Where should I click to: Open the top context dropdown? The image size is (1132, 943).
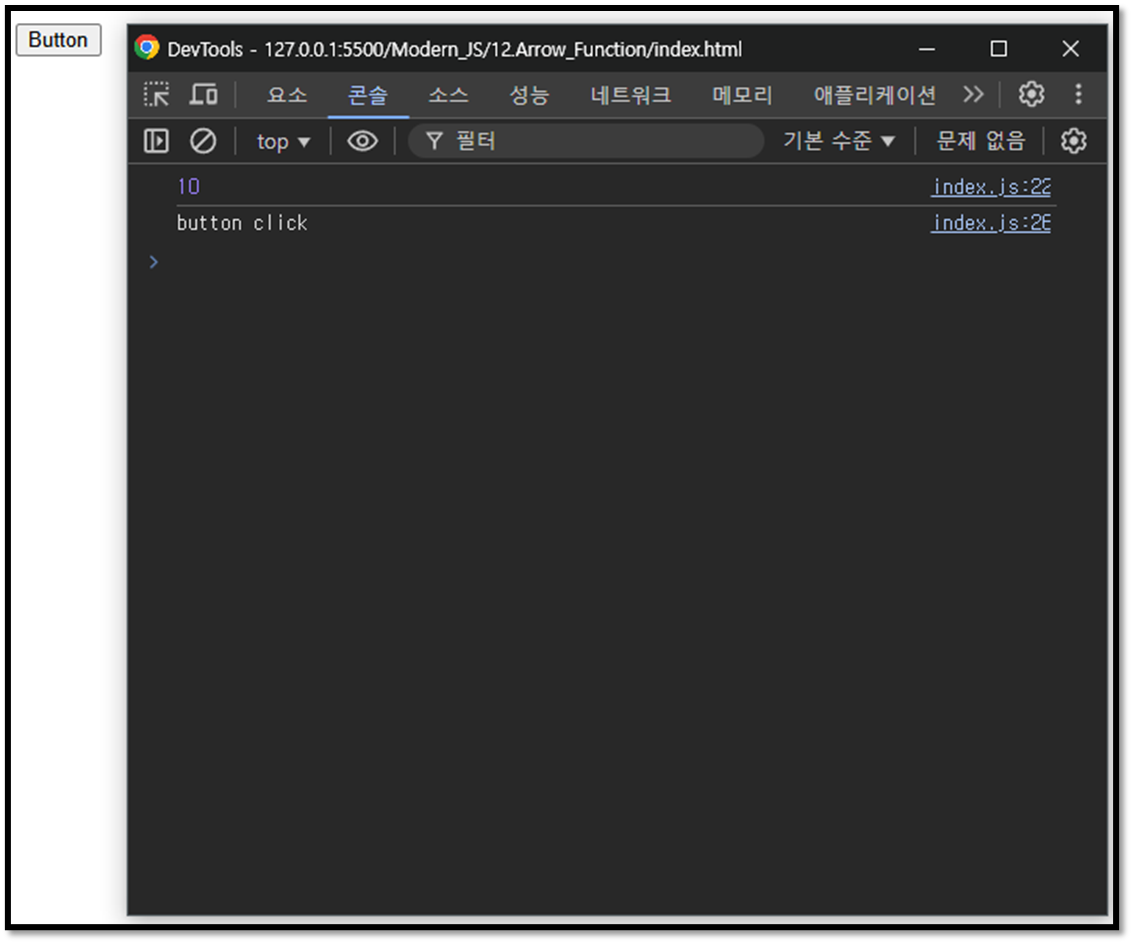tap(283, 142)
